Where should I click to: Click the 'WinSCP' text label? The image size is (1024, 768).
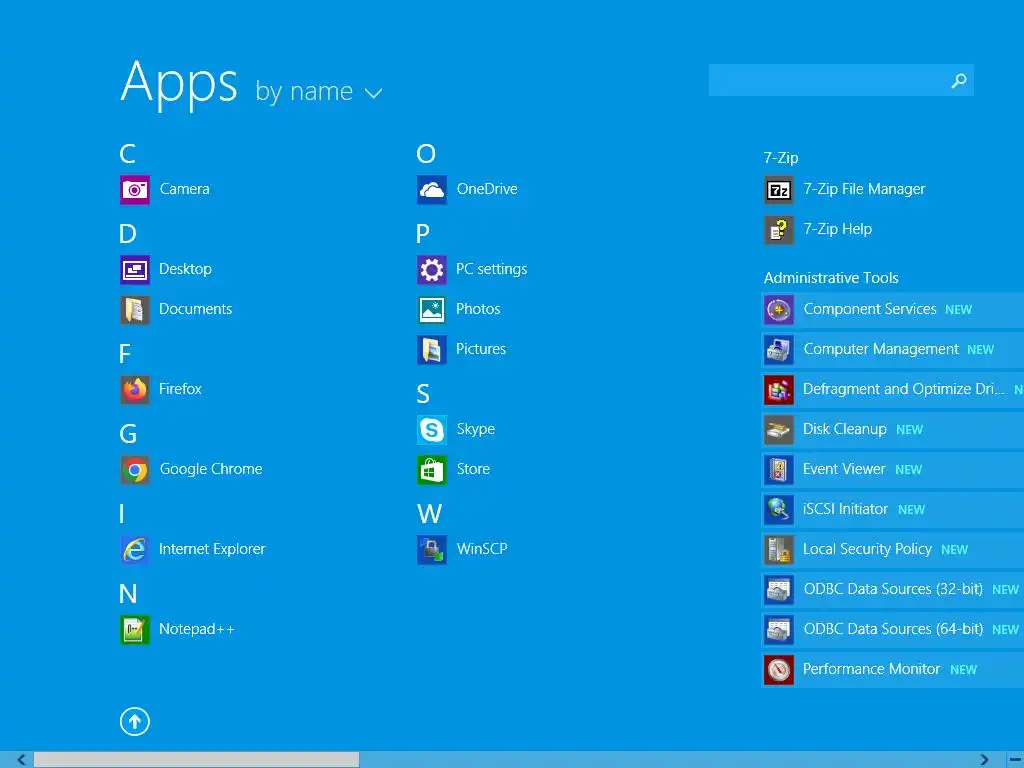pyautogui.click(x=482, y=549)
